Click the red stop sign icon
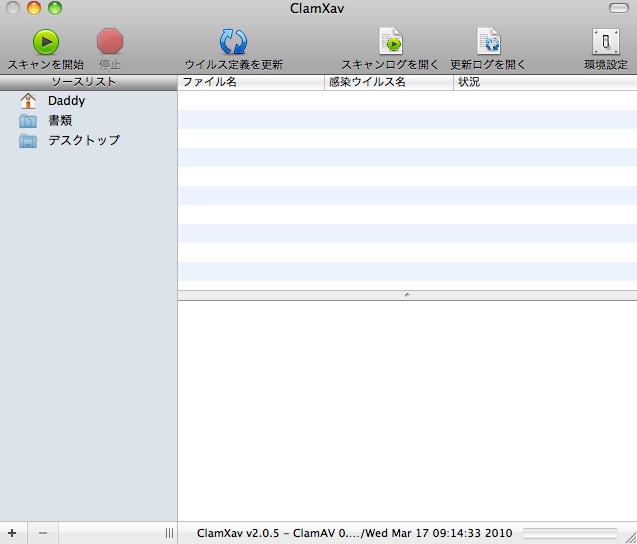This screenshot has height=544, width=637. pos(110,41)
